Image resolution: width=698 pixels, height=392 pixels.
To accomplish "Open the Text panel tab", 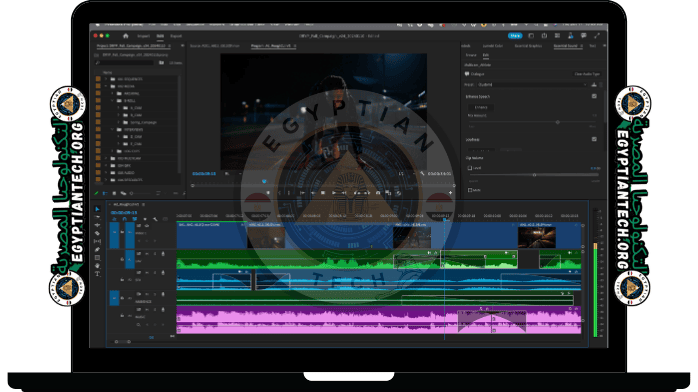I will tap(592, 46).
